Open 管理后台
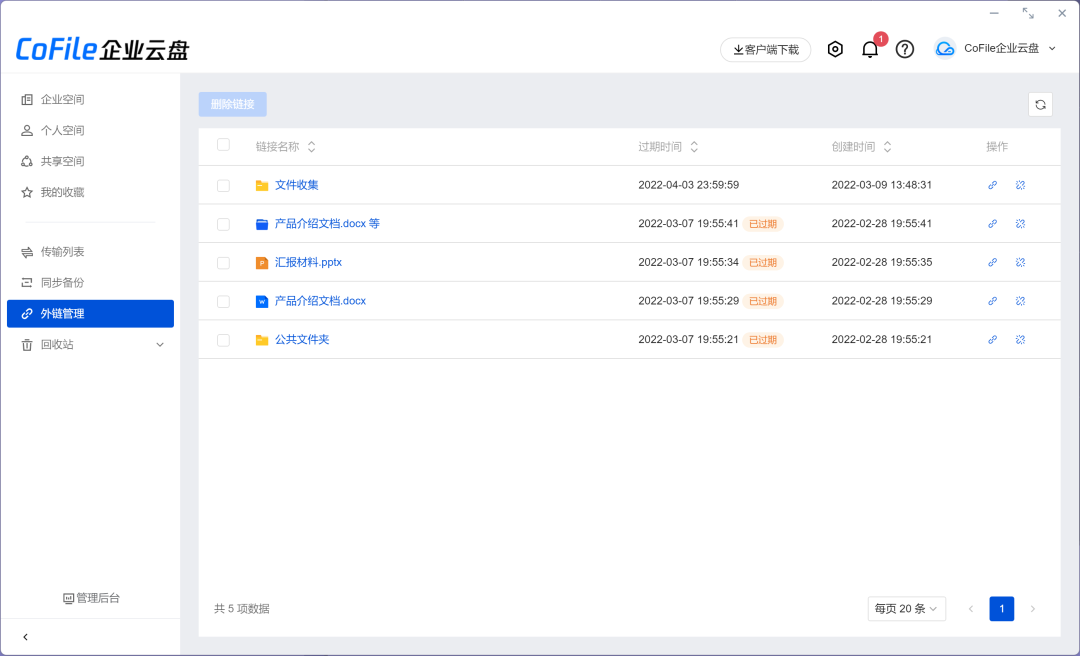 91,598
